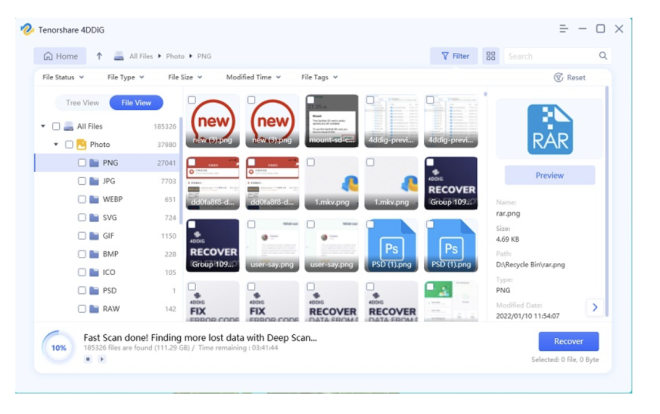The width and height of the screenshot is (660, 414).
Task: Tick the SVG folder checkbox
Action: (x=82, y=218)
